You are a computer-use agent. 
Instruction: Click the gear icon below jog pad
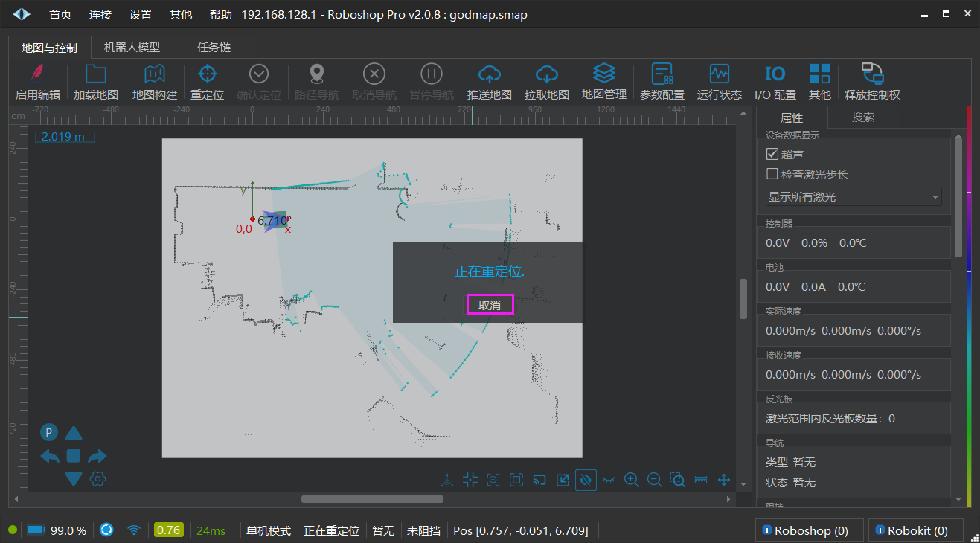98,479
